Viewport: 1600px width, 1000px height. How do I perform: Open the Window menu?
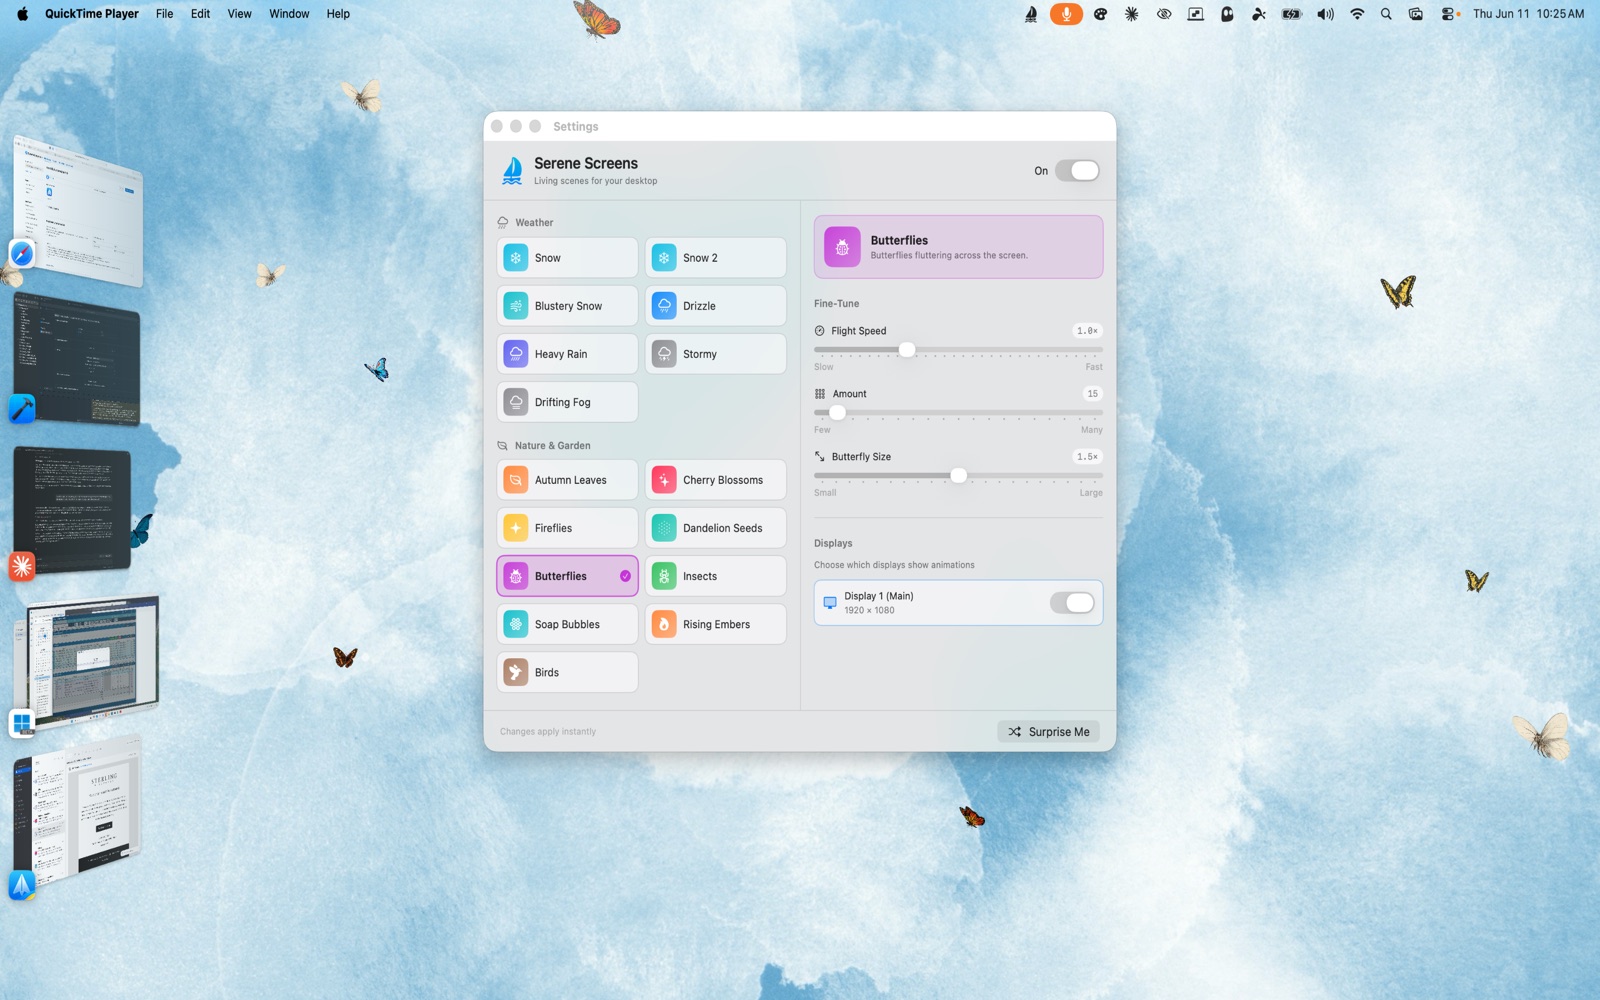[289, 14]
